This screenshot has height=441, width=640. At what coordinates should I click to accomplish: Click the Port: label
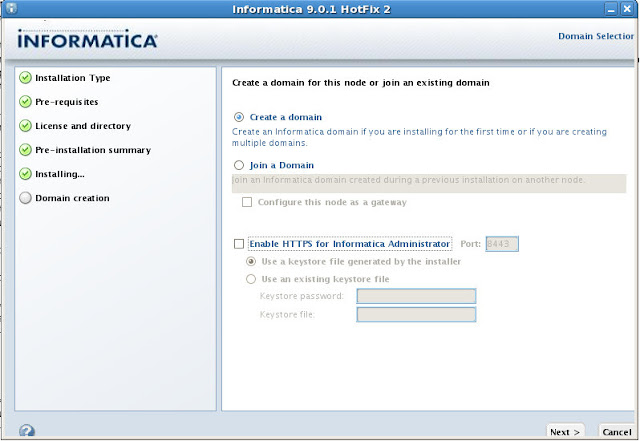coord(471,244)
